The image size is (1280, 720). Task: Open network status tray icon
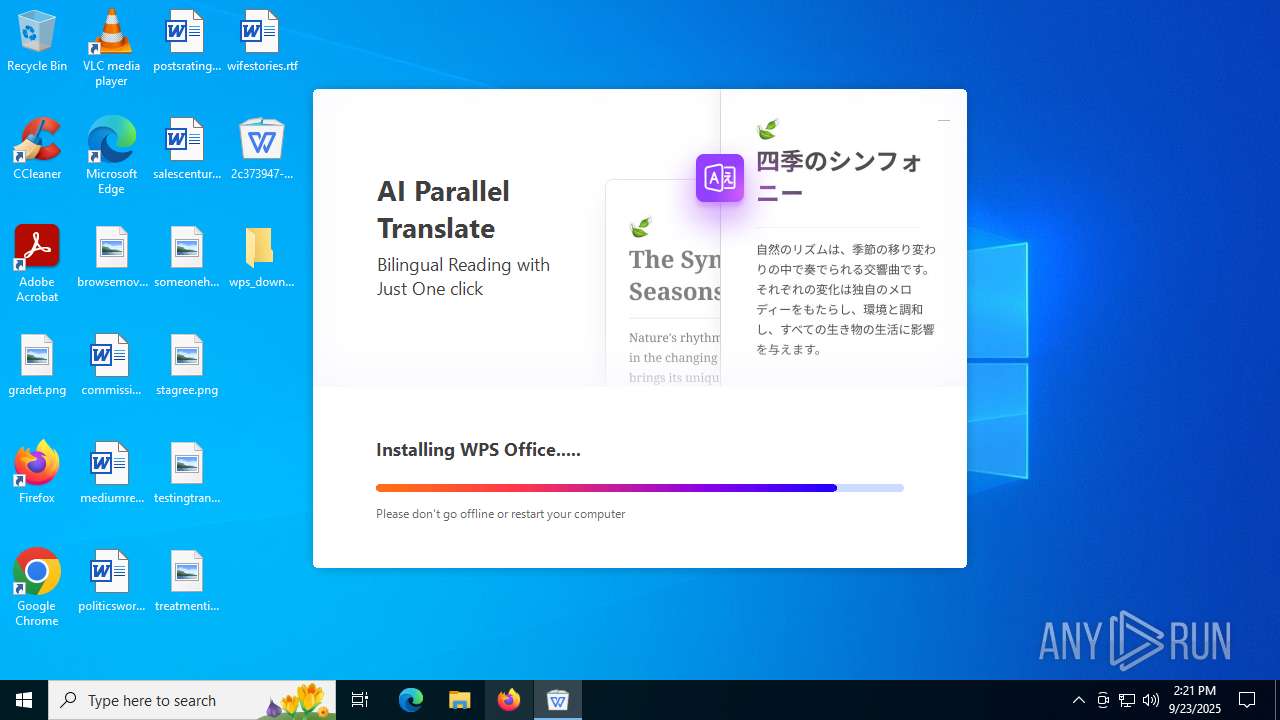coord(1127,700)
